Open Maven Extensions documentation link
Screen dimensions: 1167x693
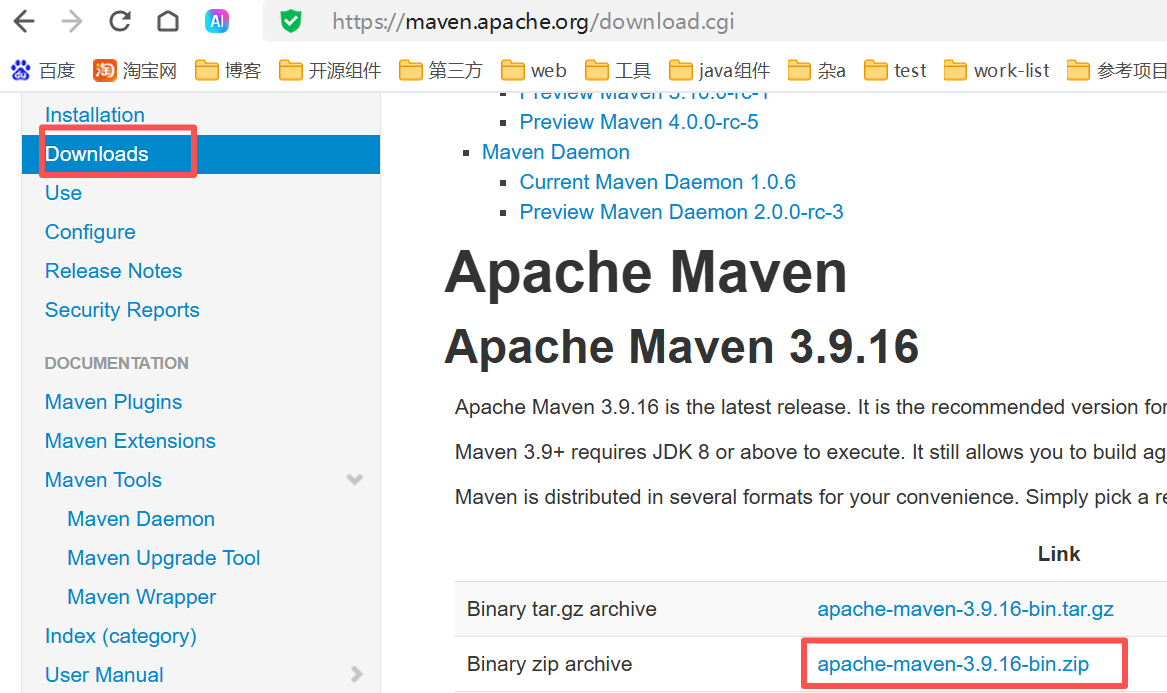click(130, 441)
